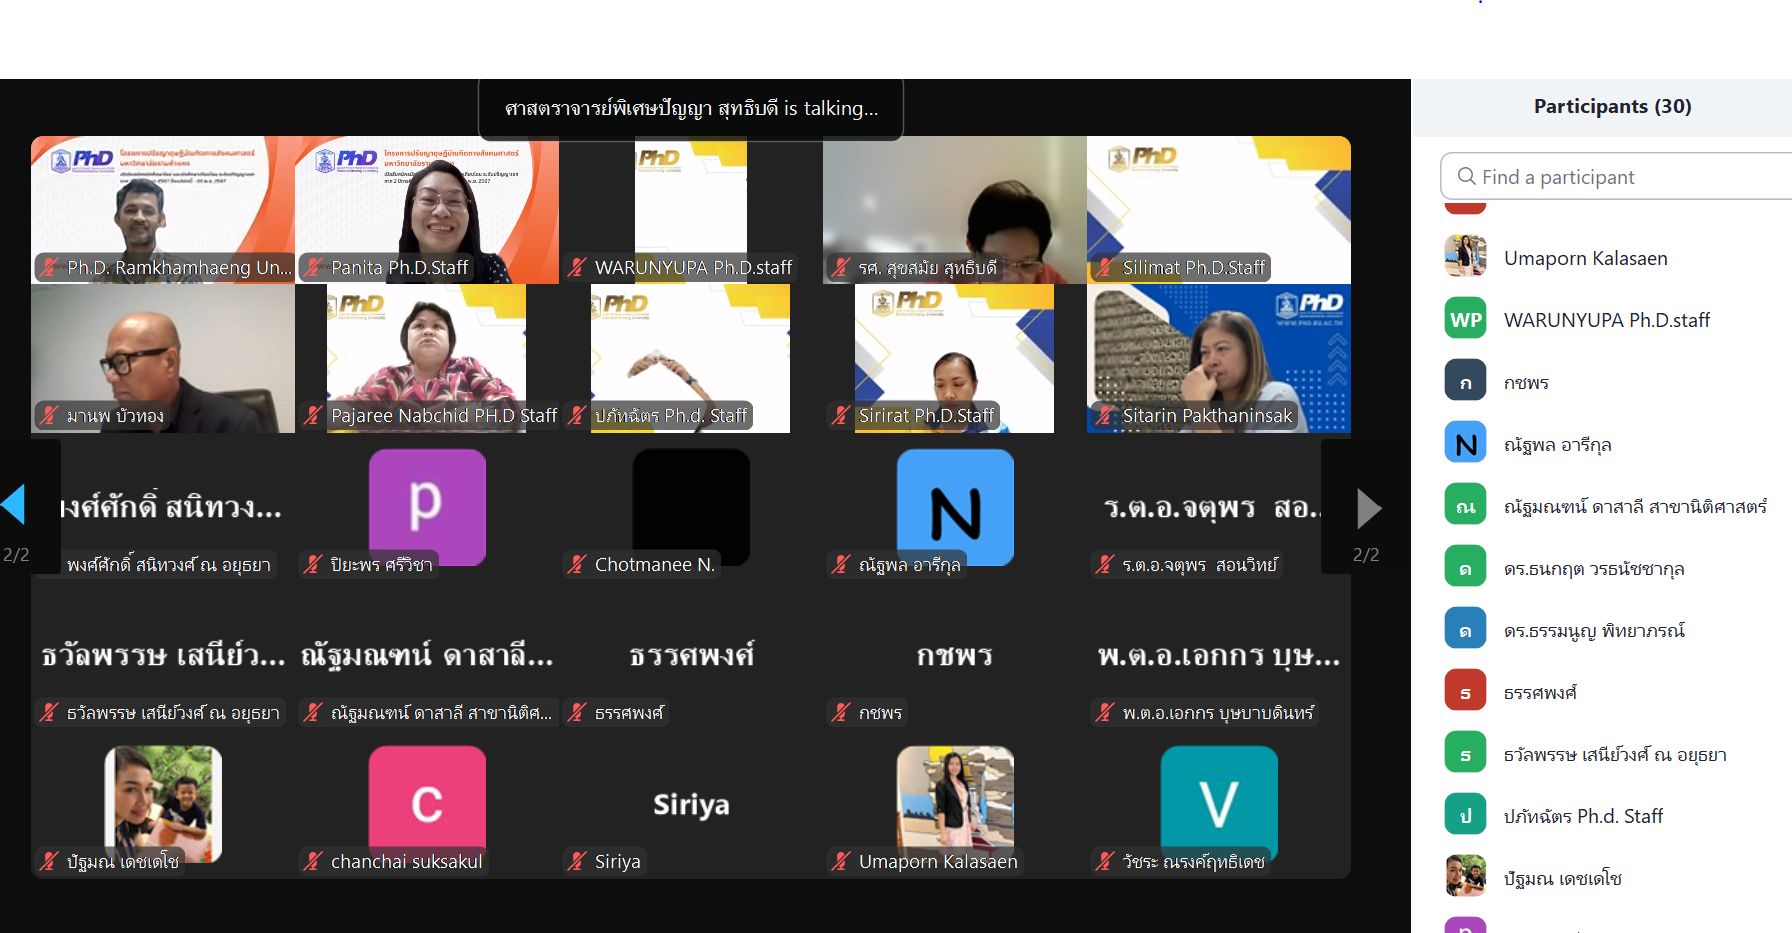
Task: Select Panita Ph.D.Staff video tile
Action: pos(427,210)
